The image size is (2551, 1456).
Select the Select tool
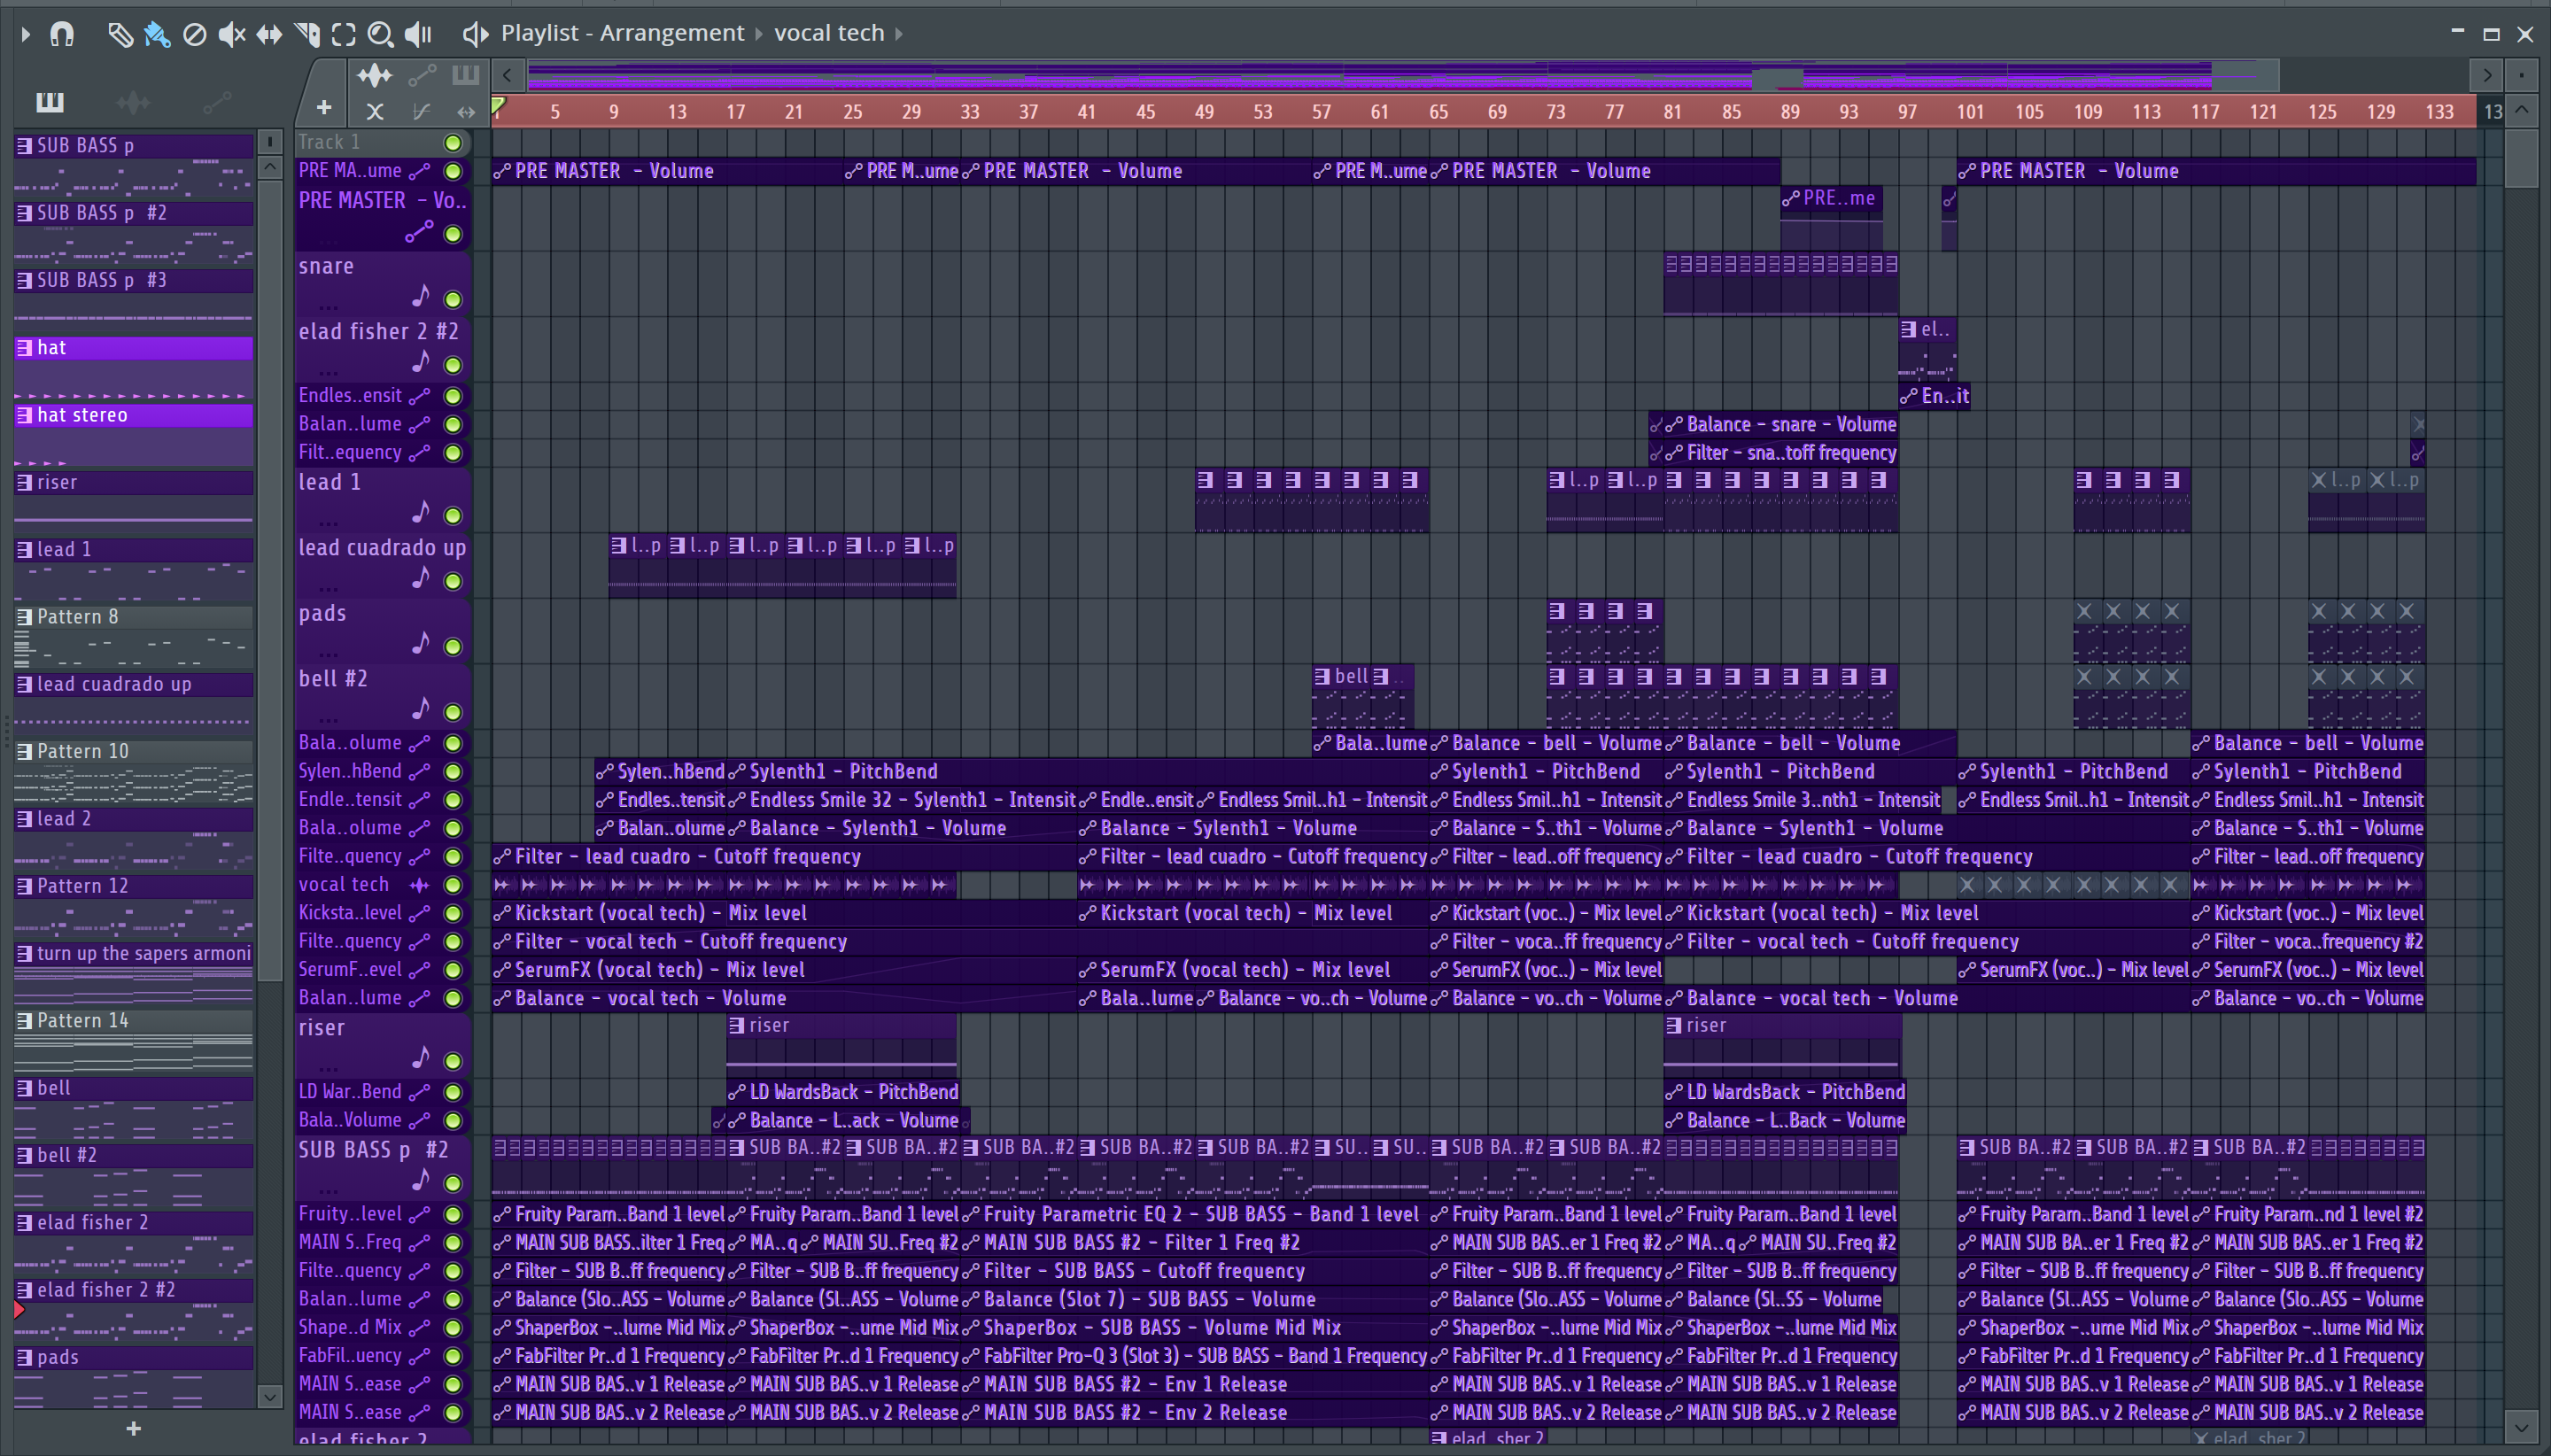point(344,34)
